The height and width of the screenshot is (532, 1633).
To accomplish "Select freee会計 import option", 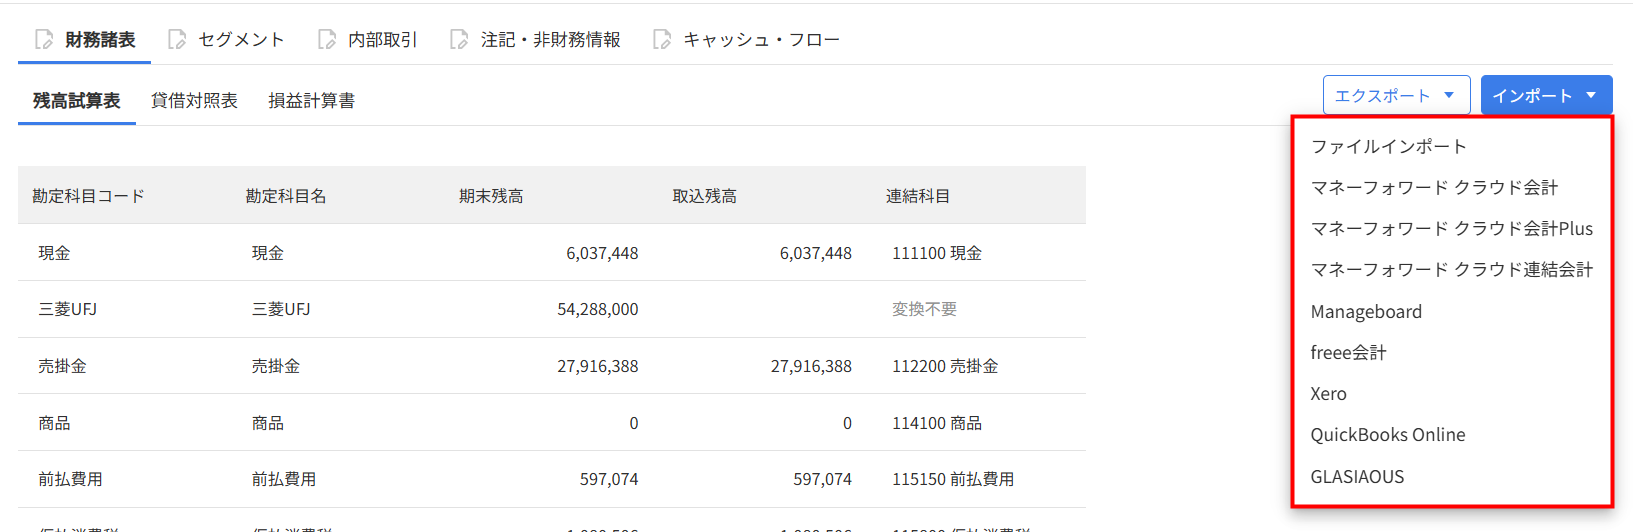I will [x=1348, y=353].
